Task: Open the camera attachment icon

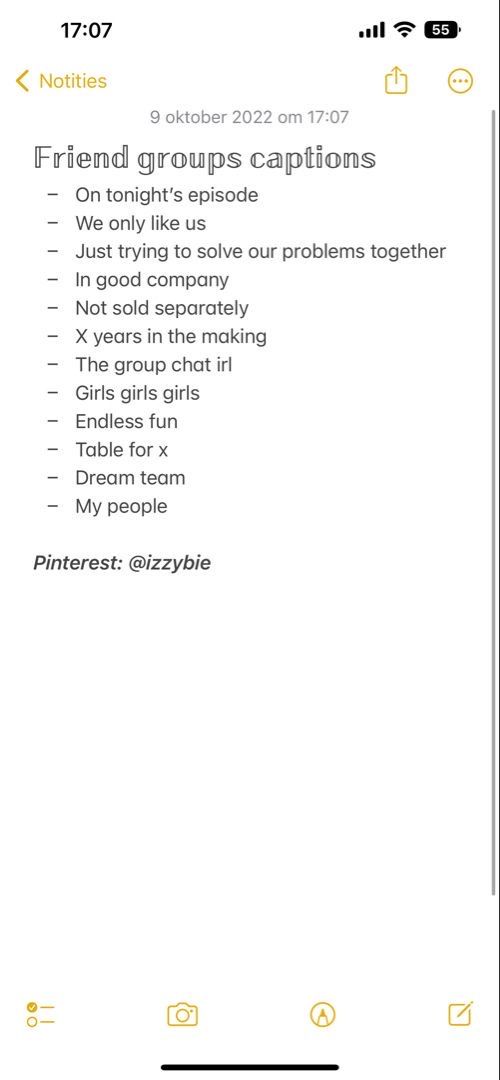Action: [183, 1014]
